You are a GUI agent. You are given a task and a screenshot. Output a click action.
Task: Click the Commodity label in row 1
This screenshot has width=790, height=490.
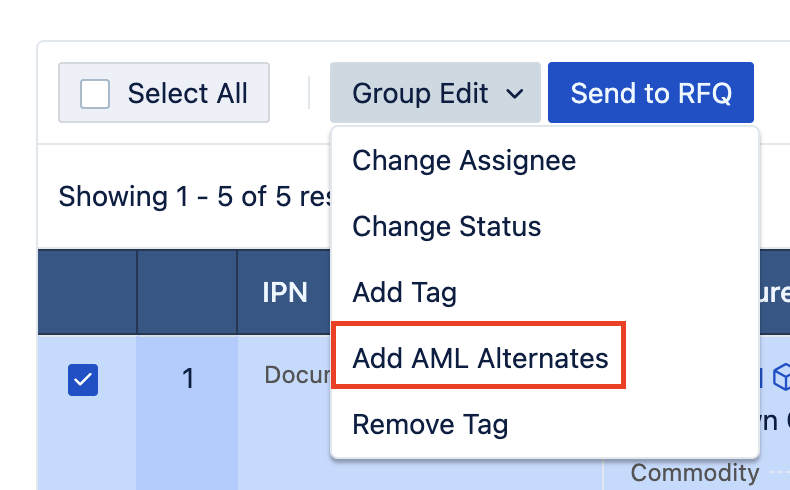(694, 473)
